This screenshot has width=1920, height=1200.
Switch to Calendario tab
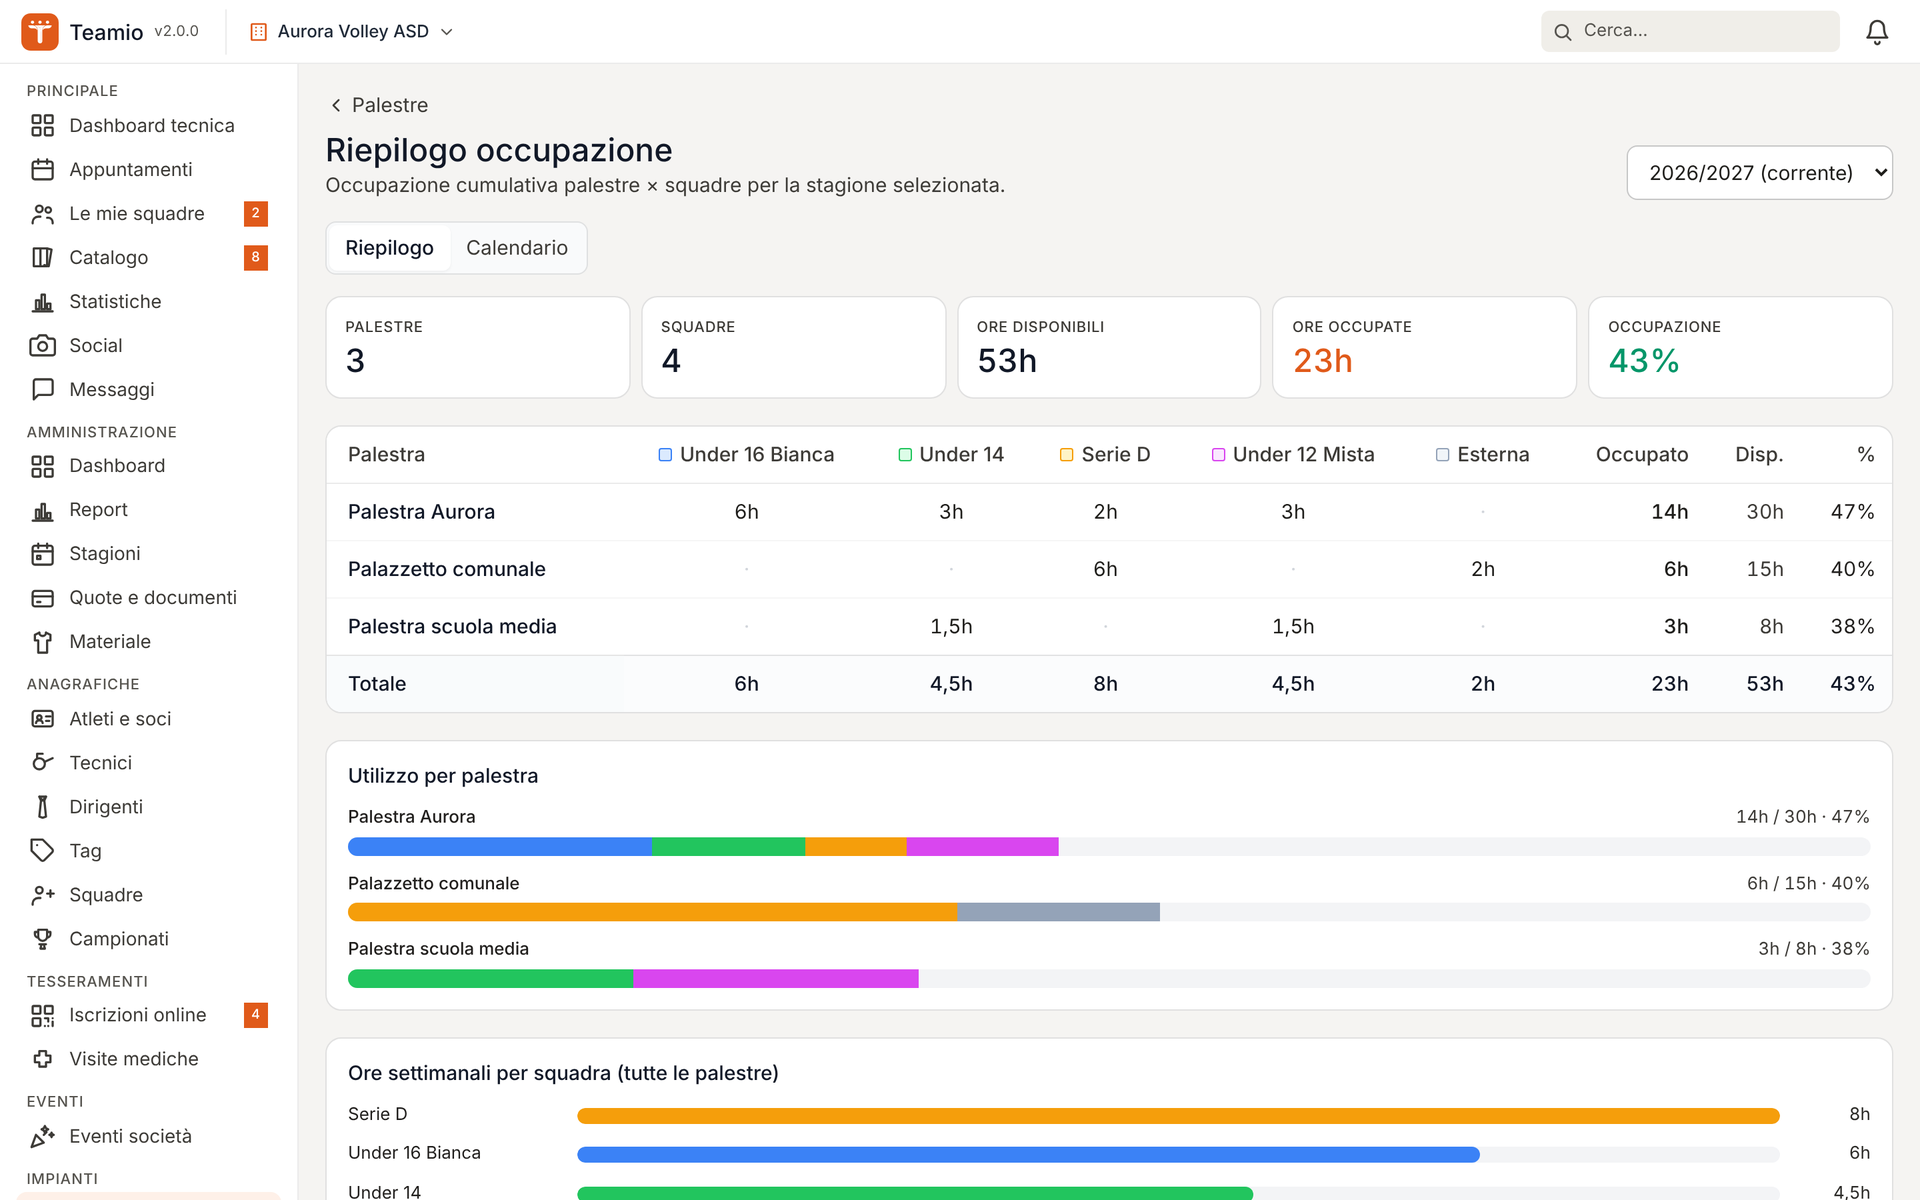coord(517,248)
